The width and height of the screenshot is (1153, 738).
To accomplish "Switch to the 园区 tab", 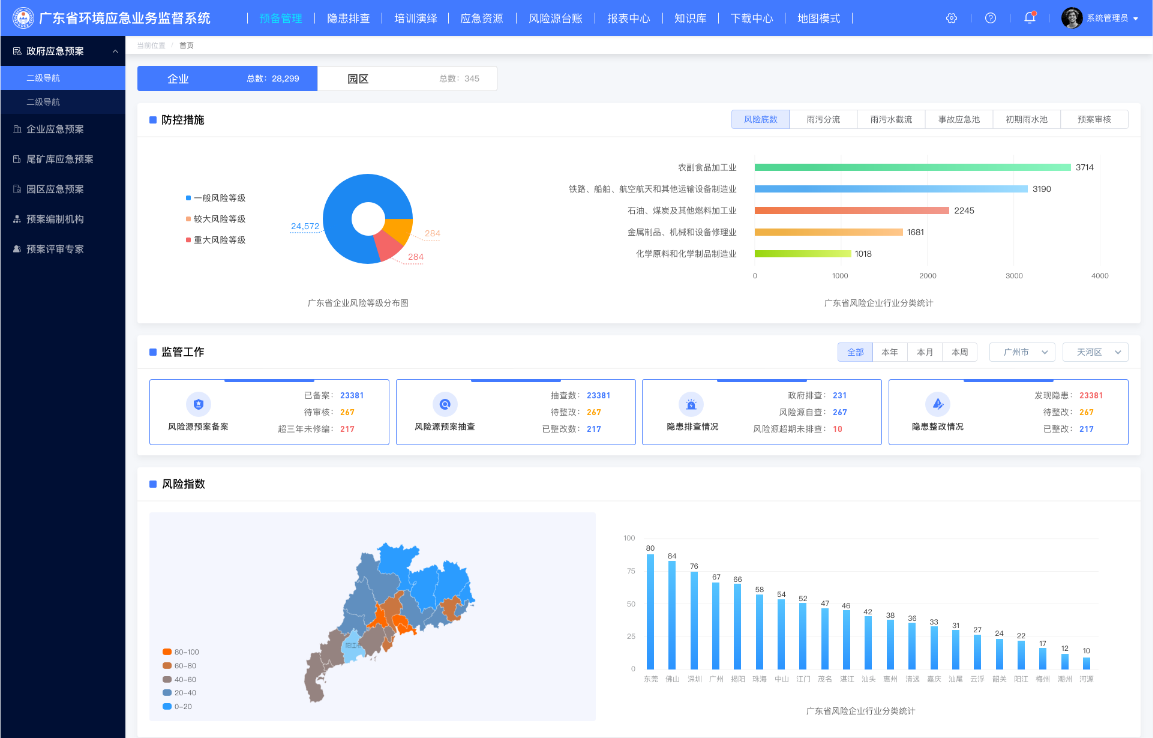I will tap(407, 79).
